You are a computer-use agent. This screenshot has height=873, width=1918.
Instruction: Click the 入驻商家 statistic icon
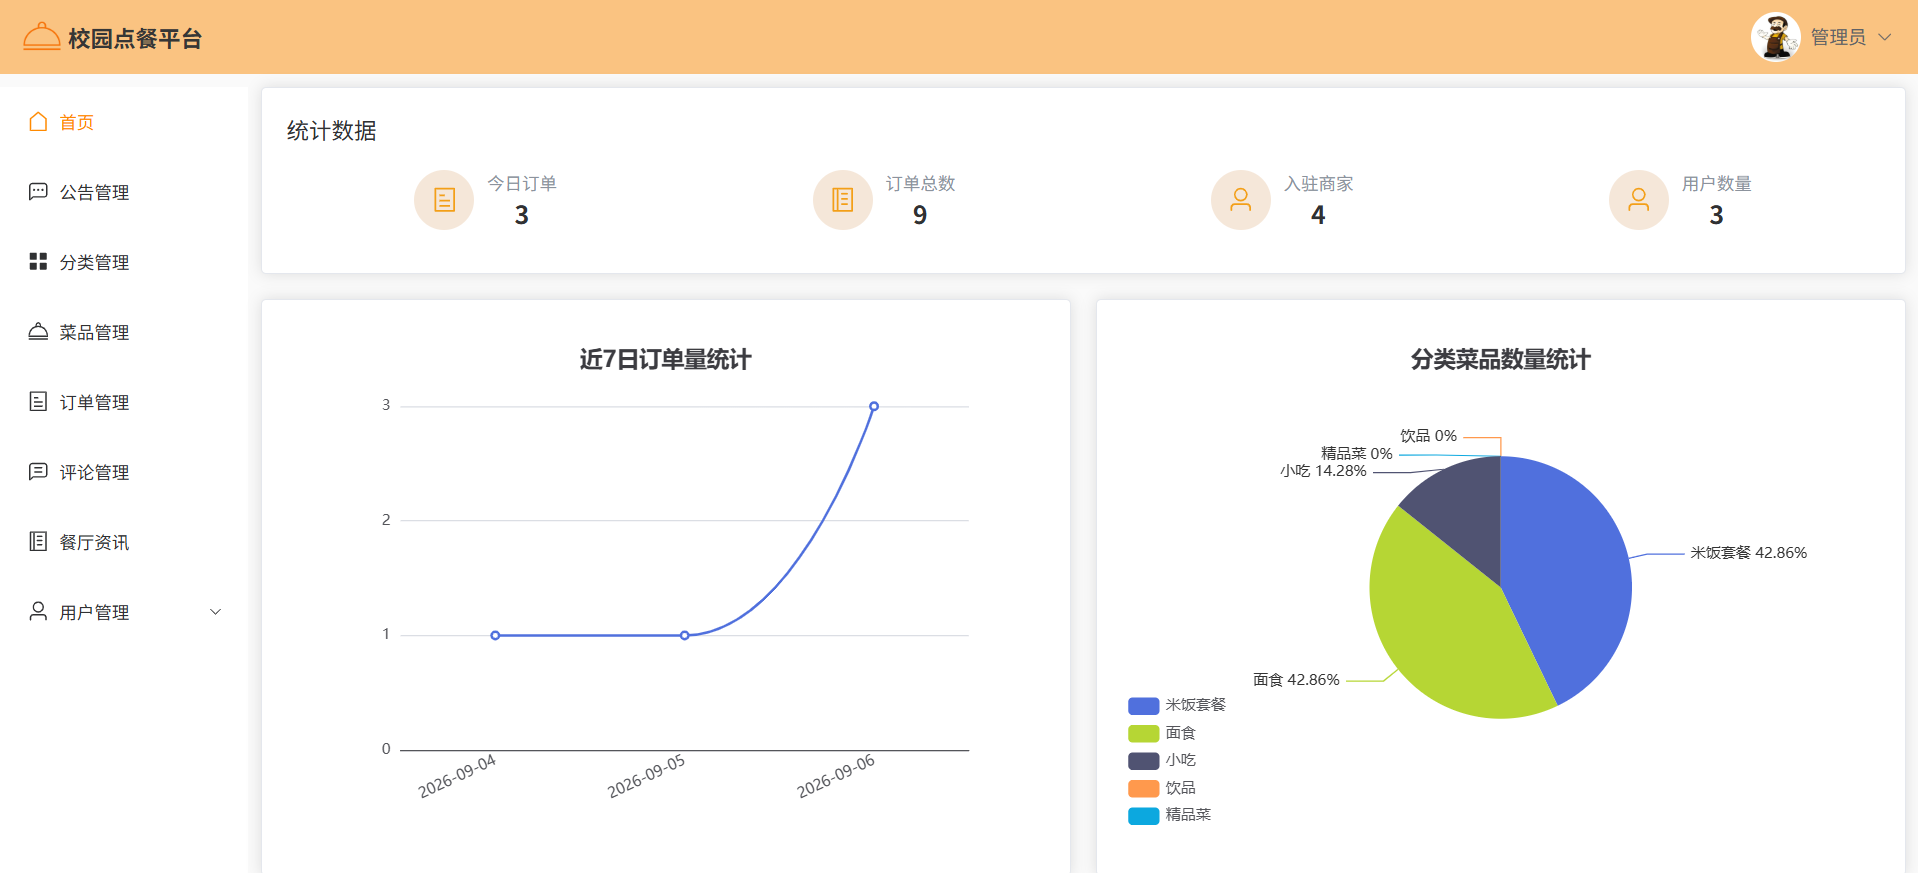1241,200
